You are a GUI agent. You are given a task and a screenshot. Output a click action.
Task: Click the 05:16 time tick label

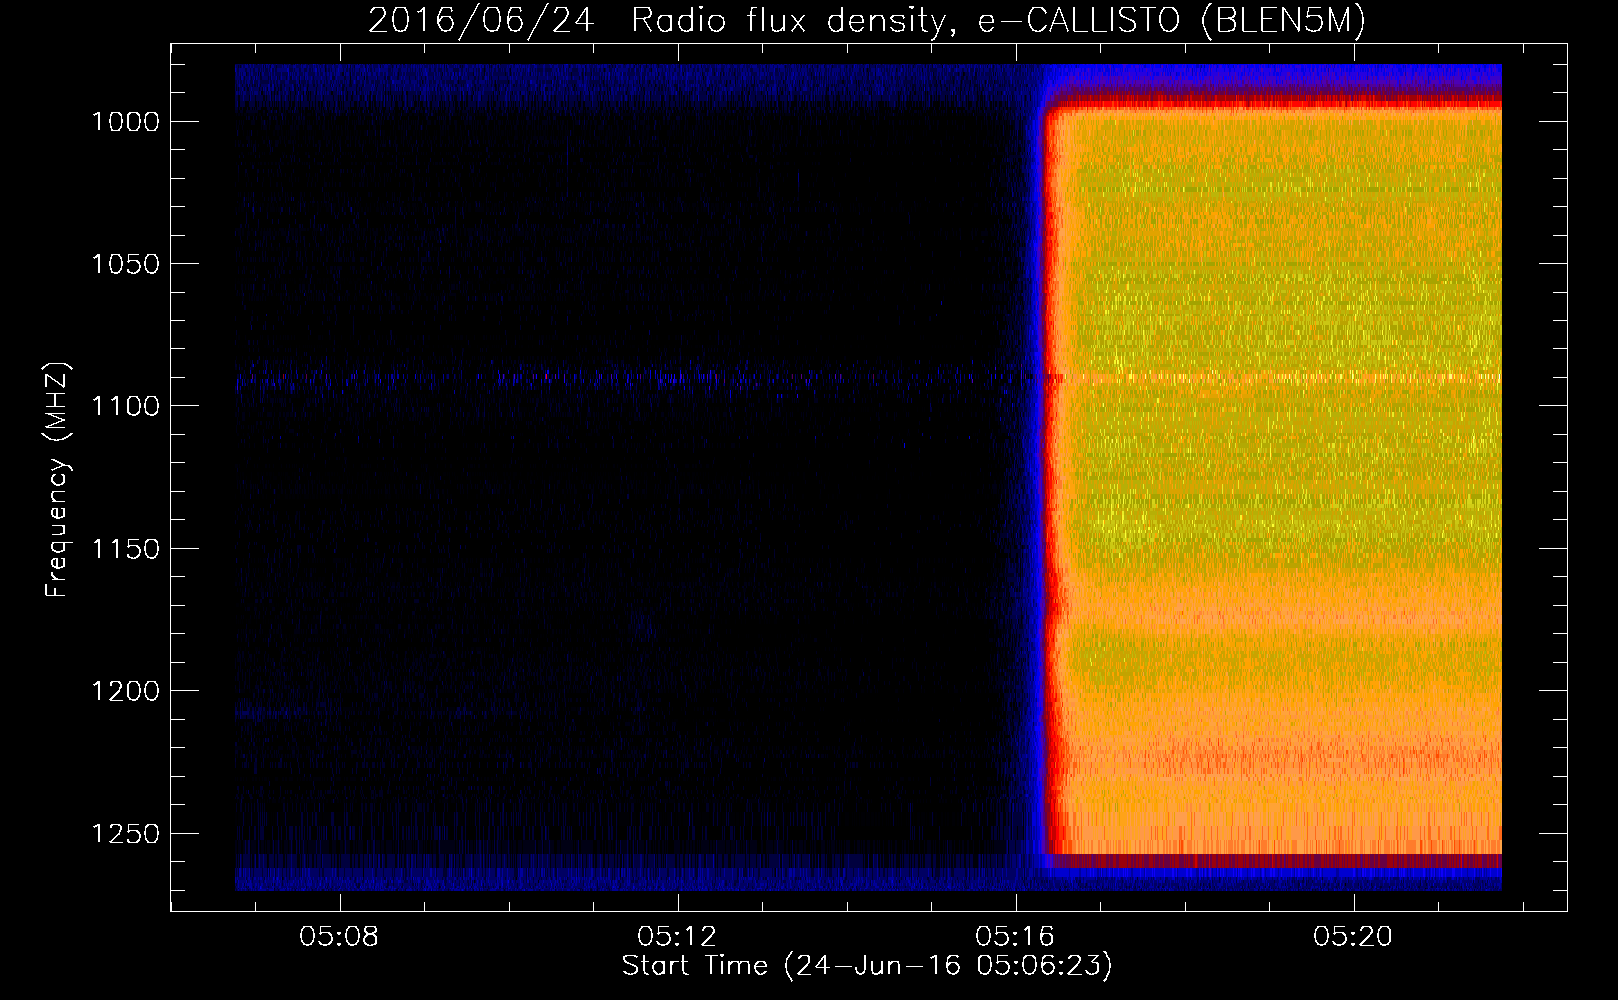click(x=1015, y=937)
